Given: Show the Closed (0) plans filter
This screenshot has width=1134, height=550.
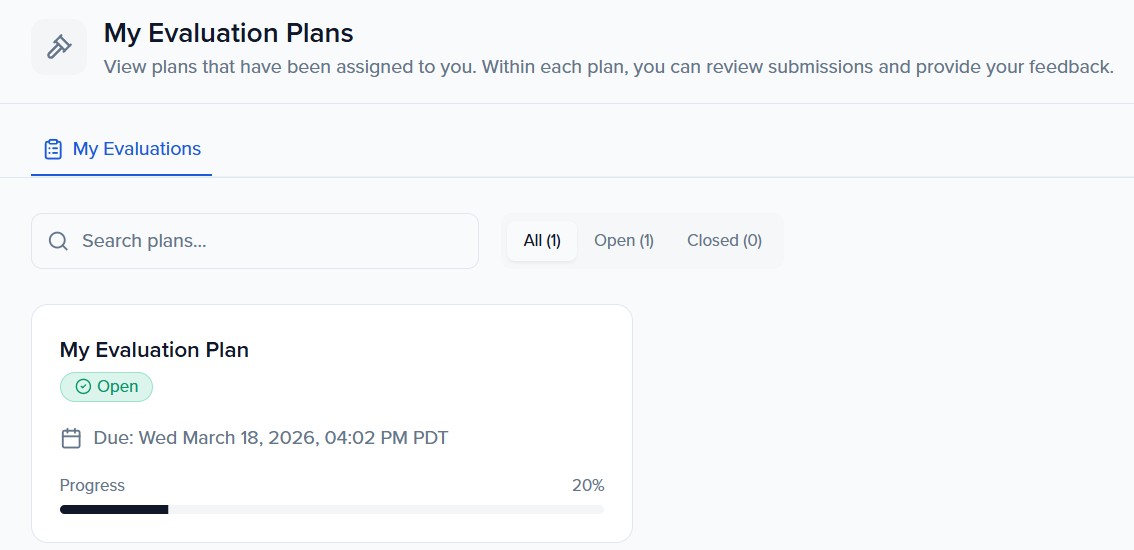Looking at the screenshot, I should [x=724, y=241].
